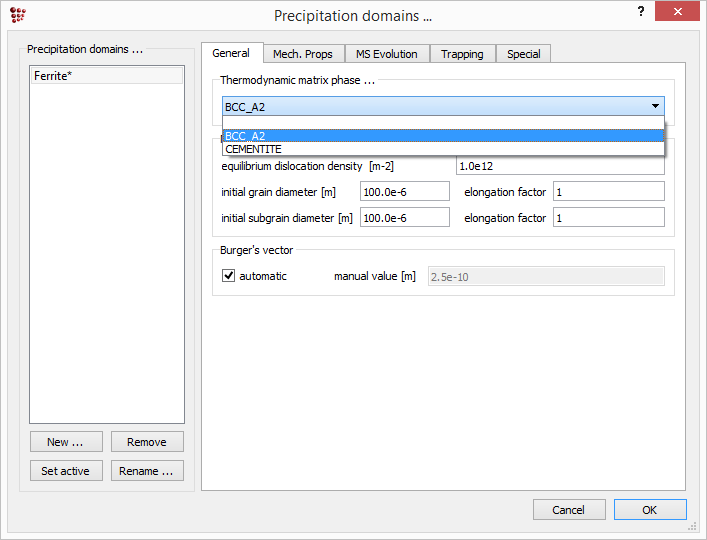
Task: Click the Remove button
Action: 147,442
